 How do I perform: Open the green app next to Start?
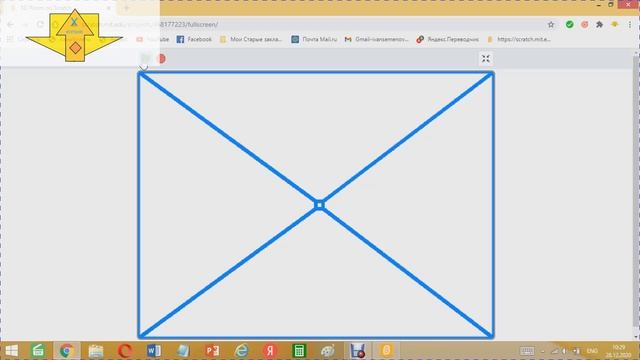point(38,351)
